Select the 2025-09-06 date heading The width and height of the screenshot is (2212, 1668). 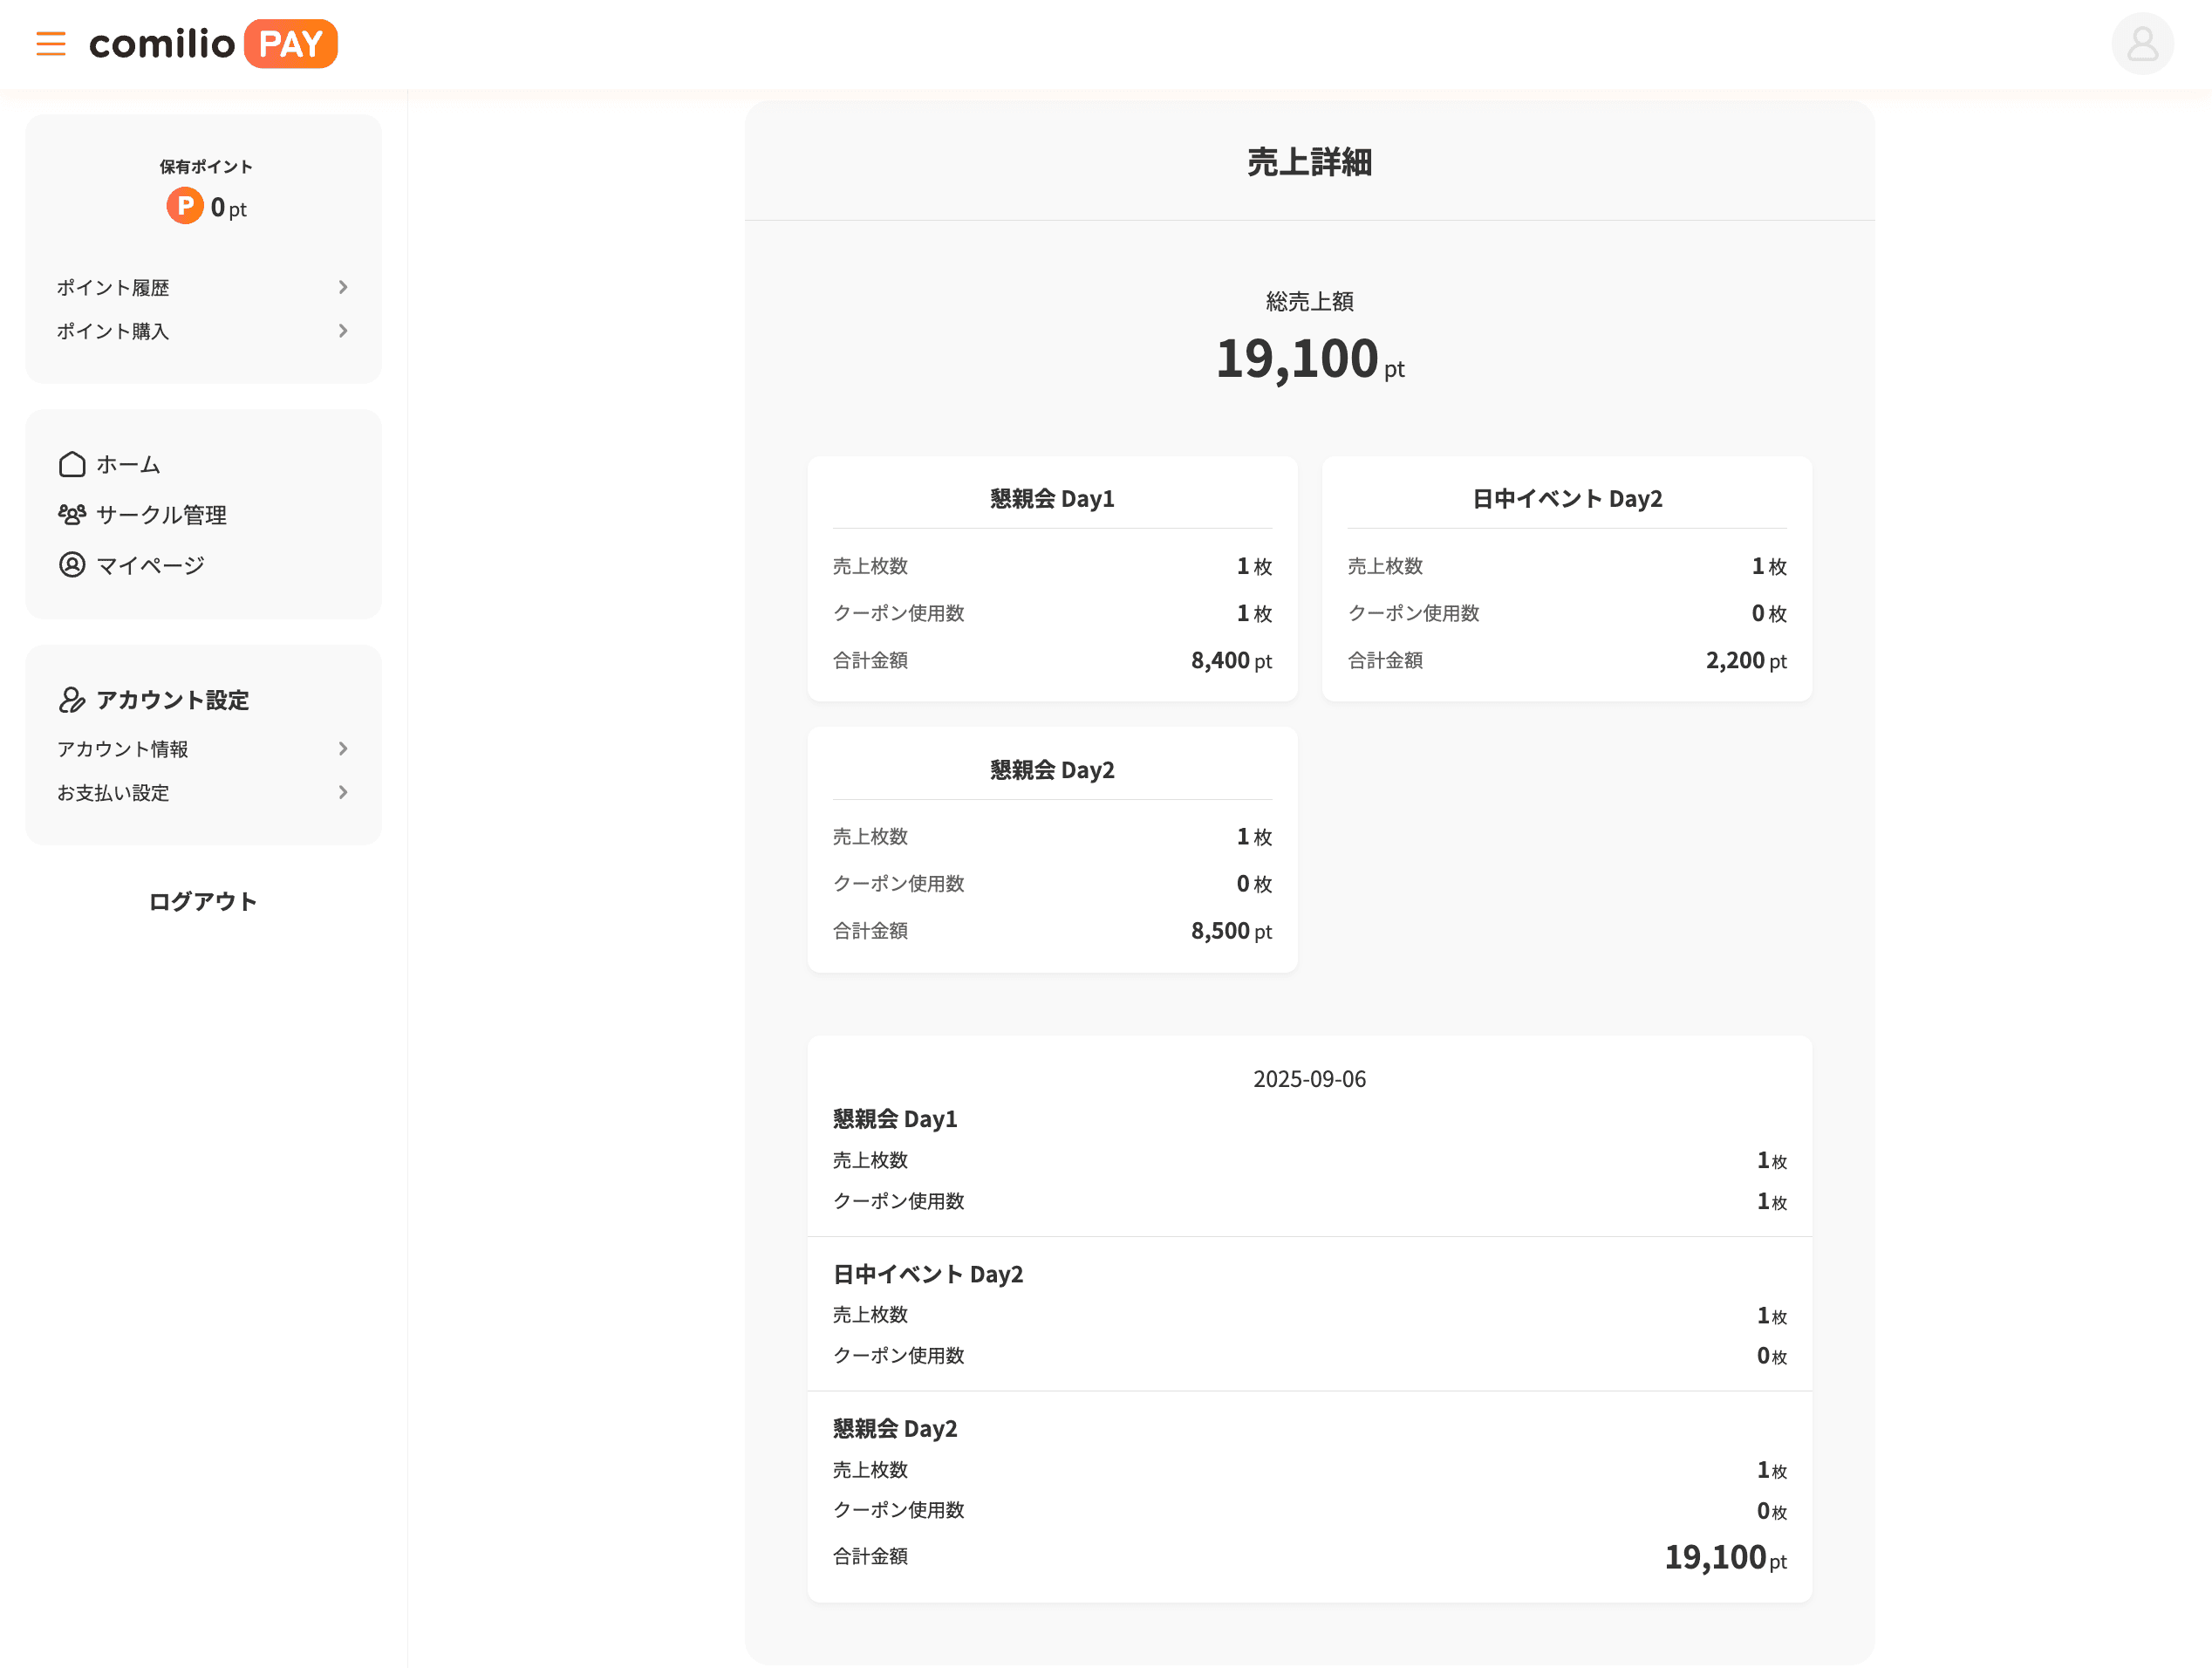coord(1308,1079)
